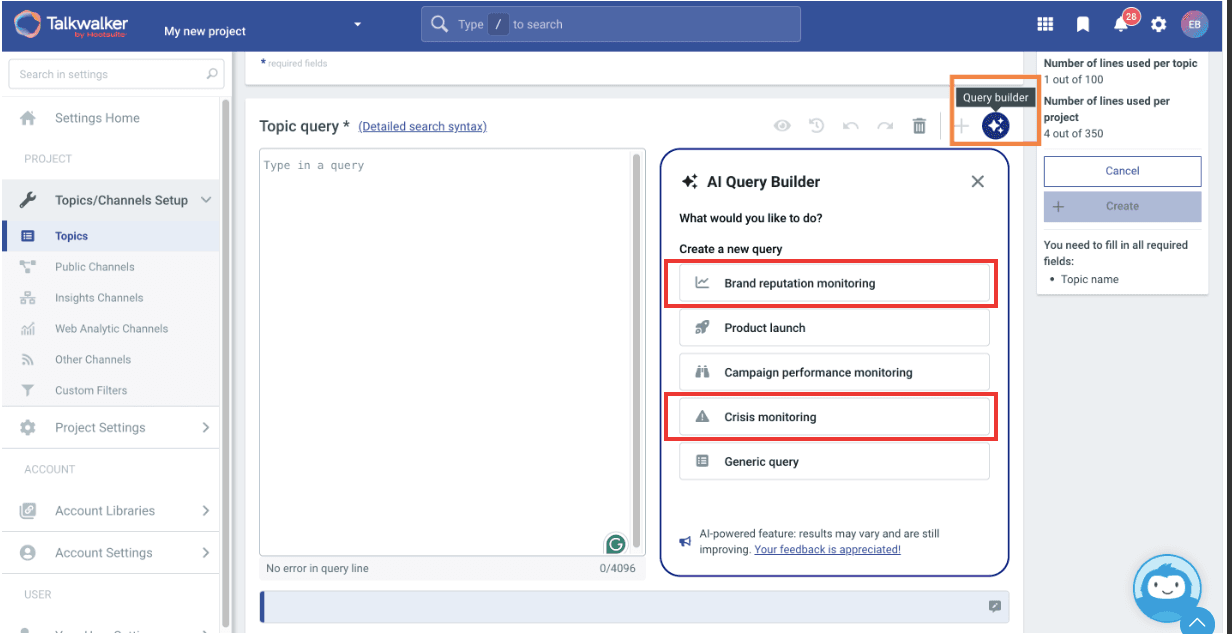Close the AI Query Builder panel
The image size is (1232, 634).
(x=977, y=181)
